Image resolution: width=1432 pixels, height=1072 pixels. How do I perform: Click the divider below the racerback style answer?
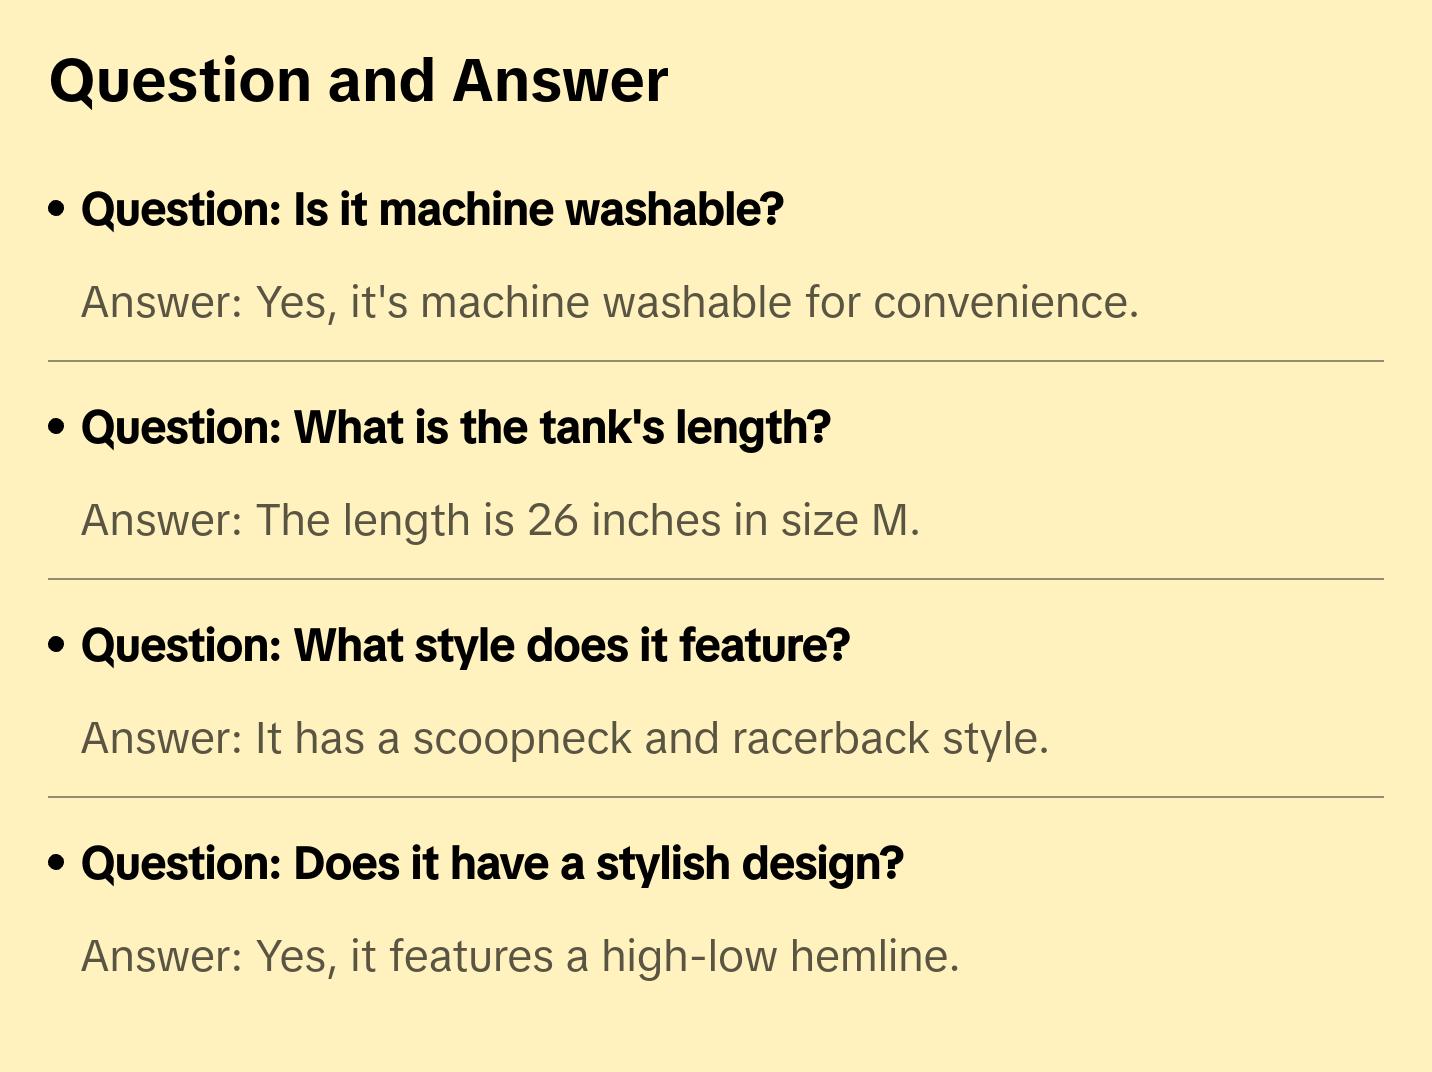(x=716, y=797)
